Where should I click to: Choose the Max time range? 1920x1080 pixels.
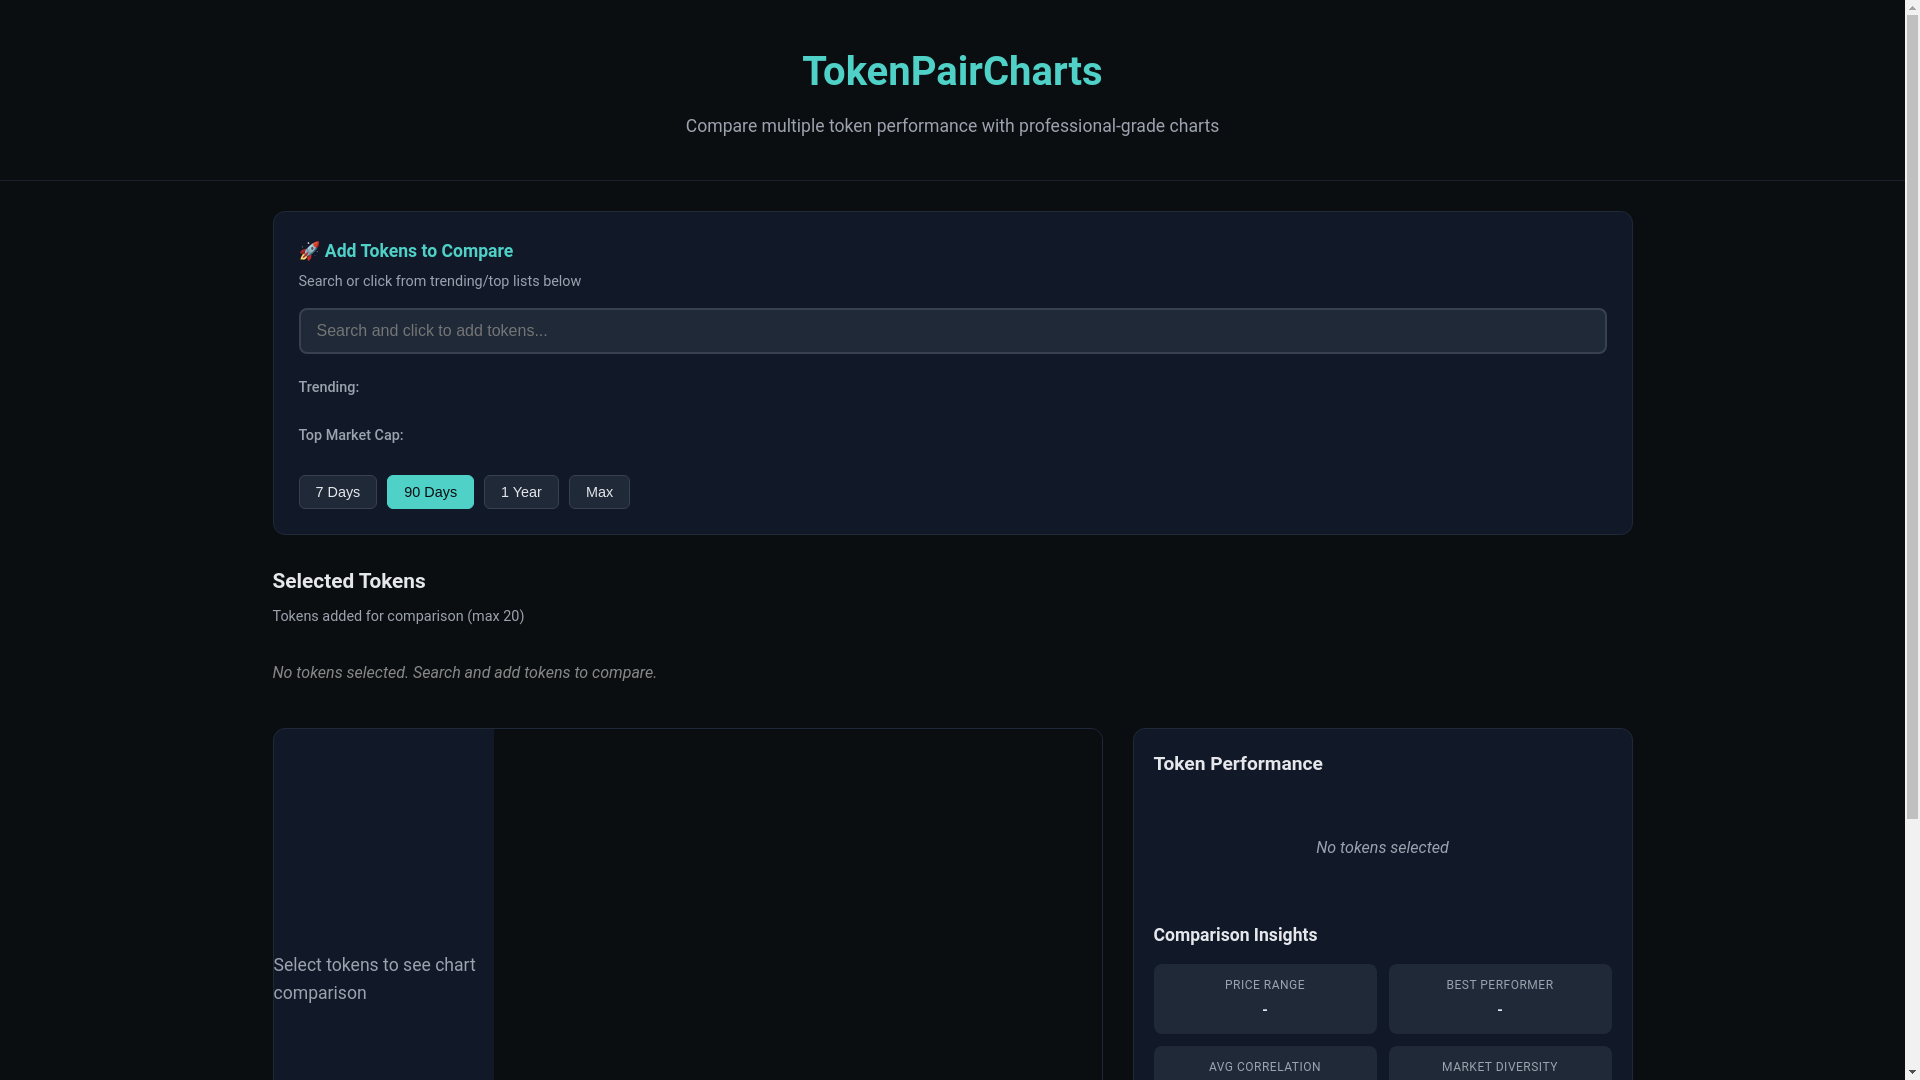599,492
